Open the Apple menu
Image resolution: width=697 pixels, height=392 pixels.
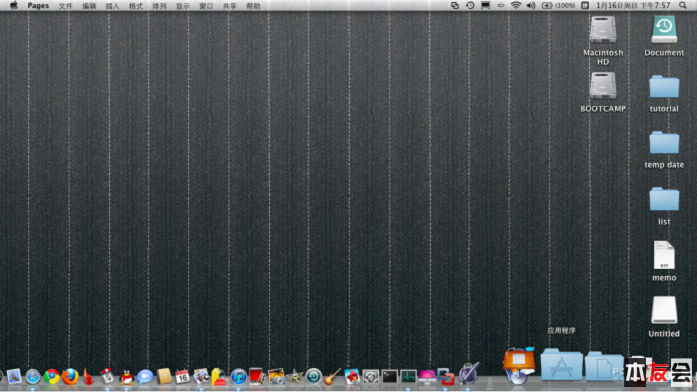(x=13, y=5)
